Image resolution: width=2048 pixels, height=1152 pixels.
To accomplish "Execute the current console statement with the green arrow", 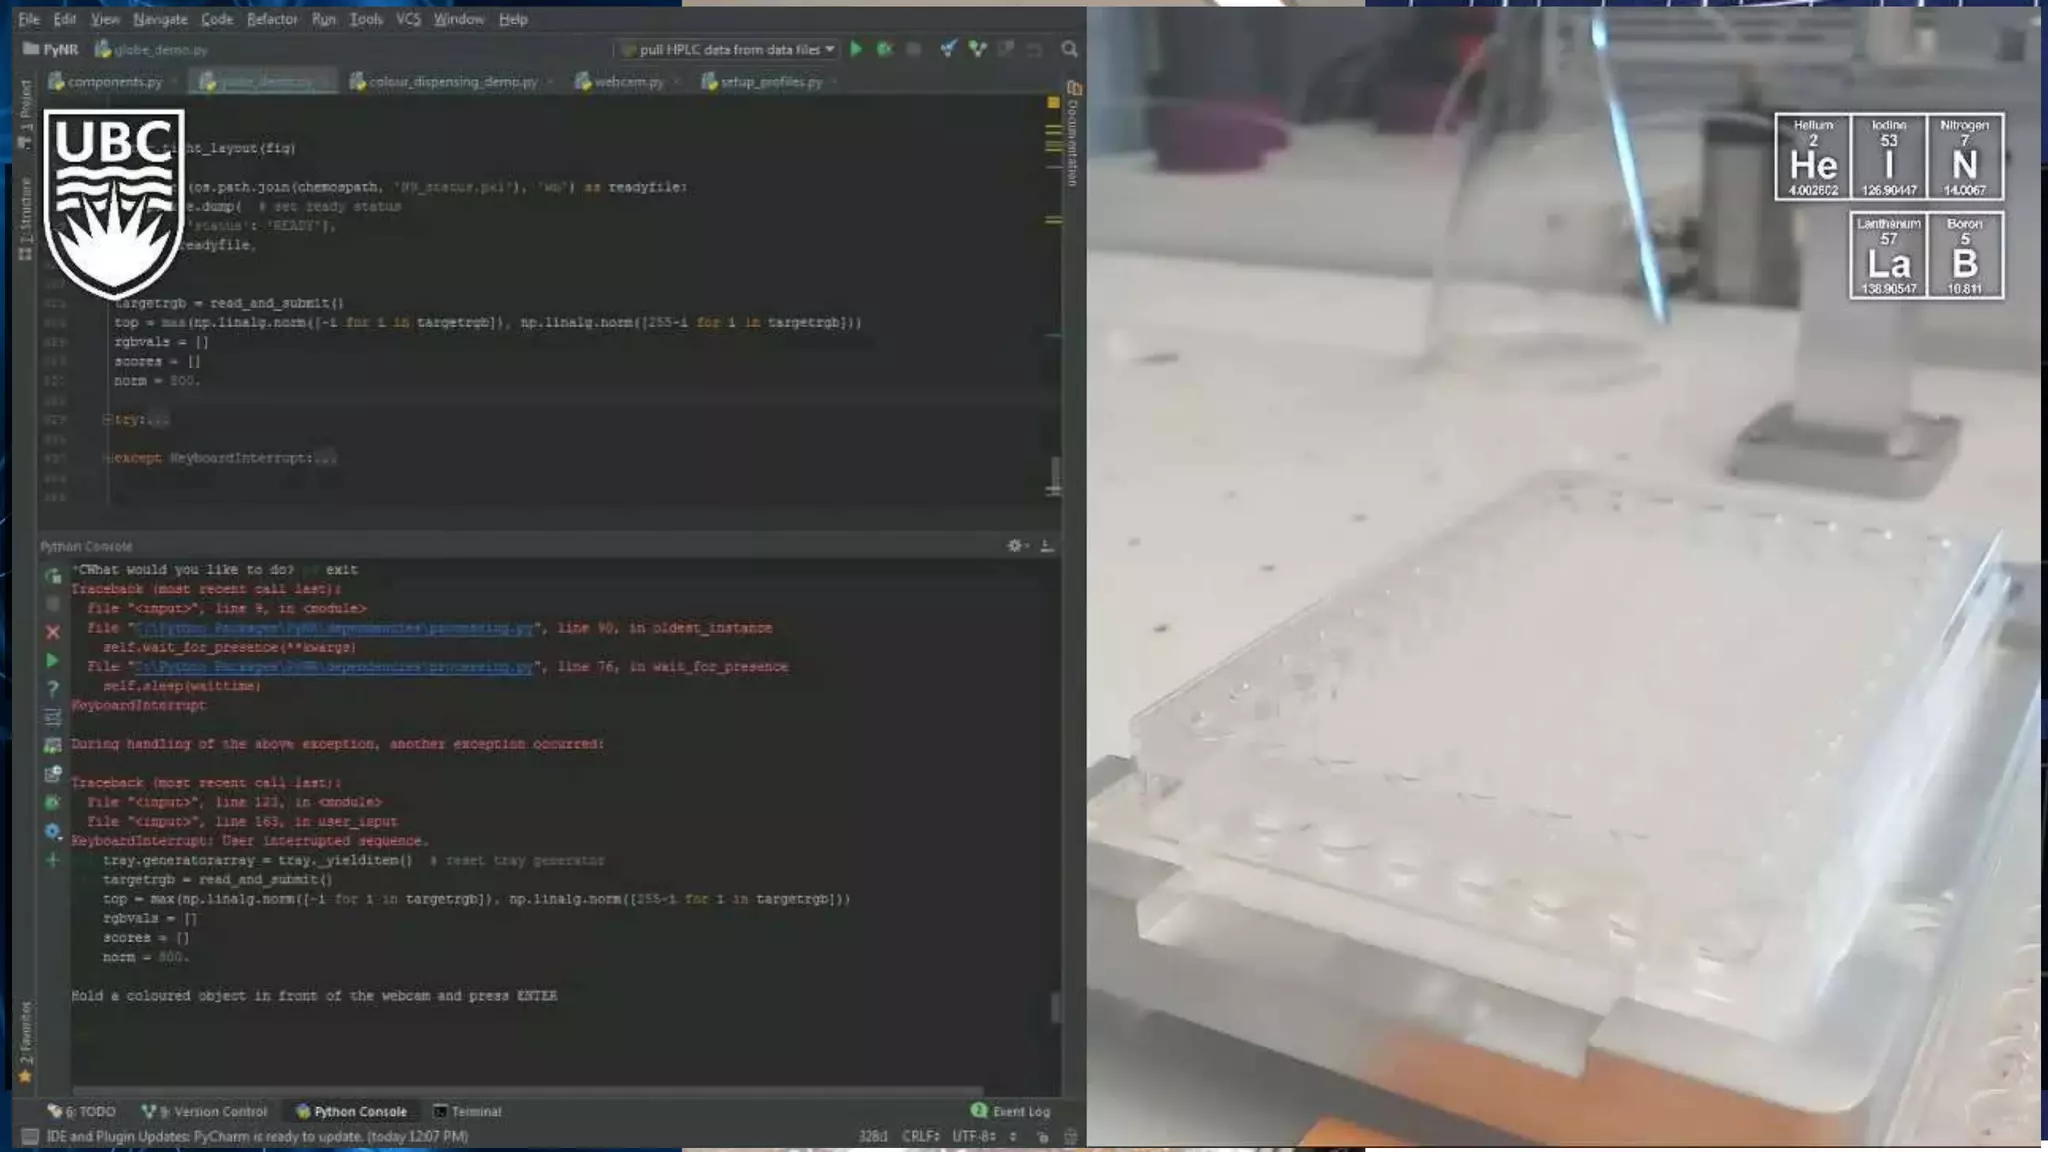I will 53,661.
